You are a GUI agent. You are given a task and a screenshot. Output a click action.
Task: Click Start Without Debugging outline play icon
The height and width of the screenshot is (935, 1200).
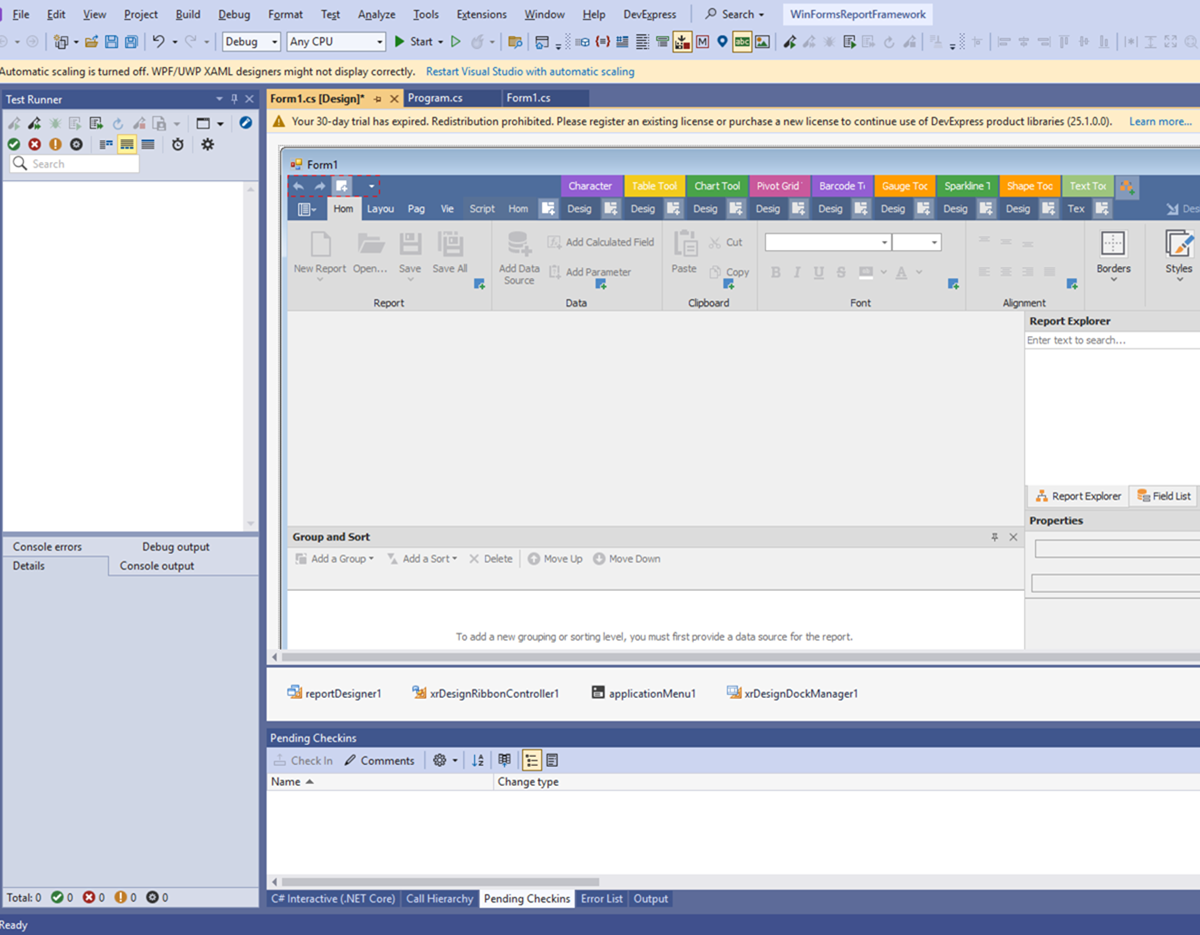[x=455, y=42]
